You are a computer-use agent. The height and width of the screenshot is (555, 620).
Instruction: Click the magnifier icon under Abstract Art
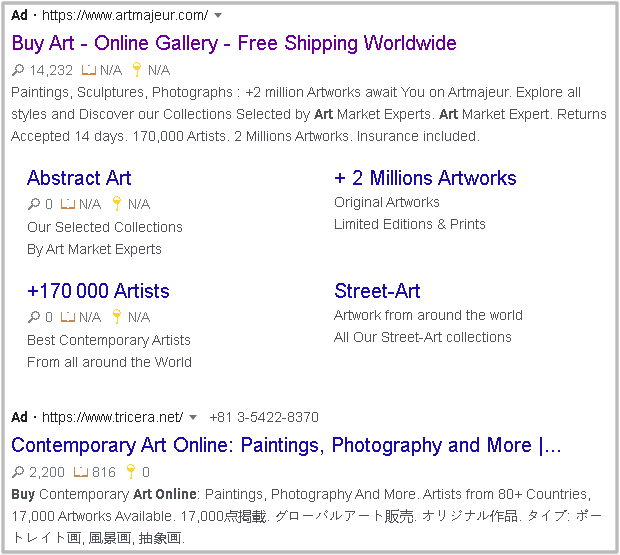[x=34, y=204]
